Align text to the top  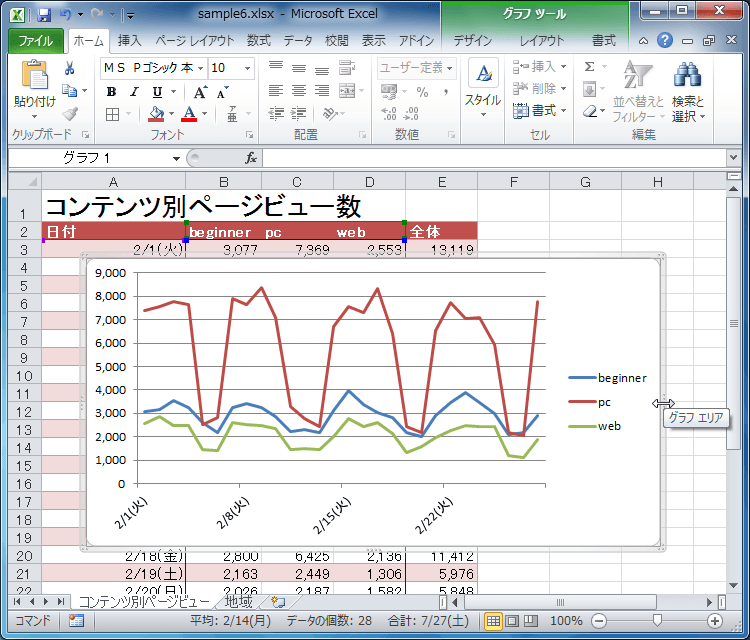[x=276, y=66]
